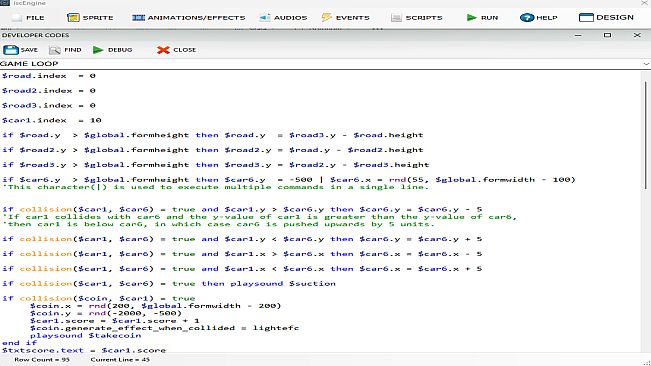Screen dimensions: 651x366
Task: Click the 'if $road.y > $global.formheight' line
Action: tap(212, 135)
